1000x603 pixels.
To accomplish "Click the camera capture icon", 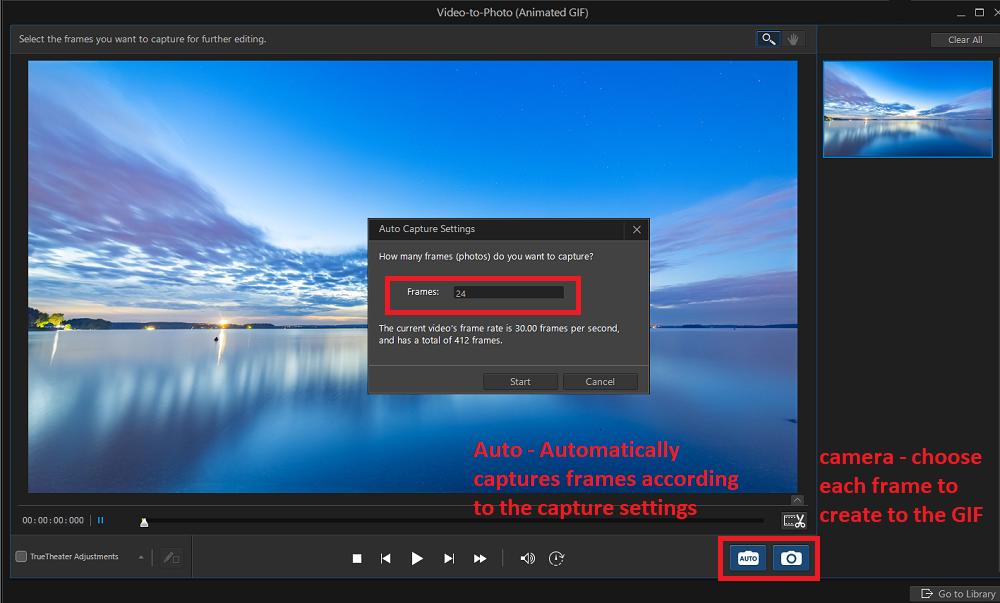I will coord(791,558).
